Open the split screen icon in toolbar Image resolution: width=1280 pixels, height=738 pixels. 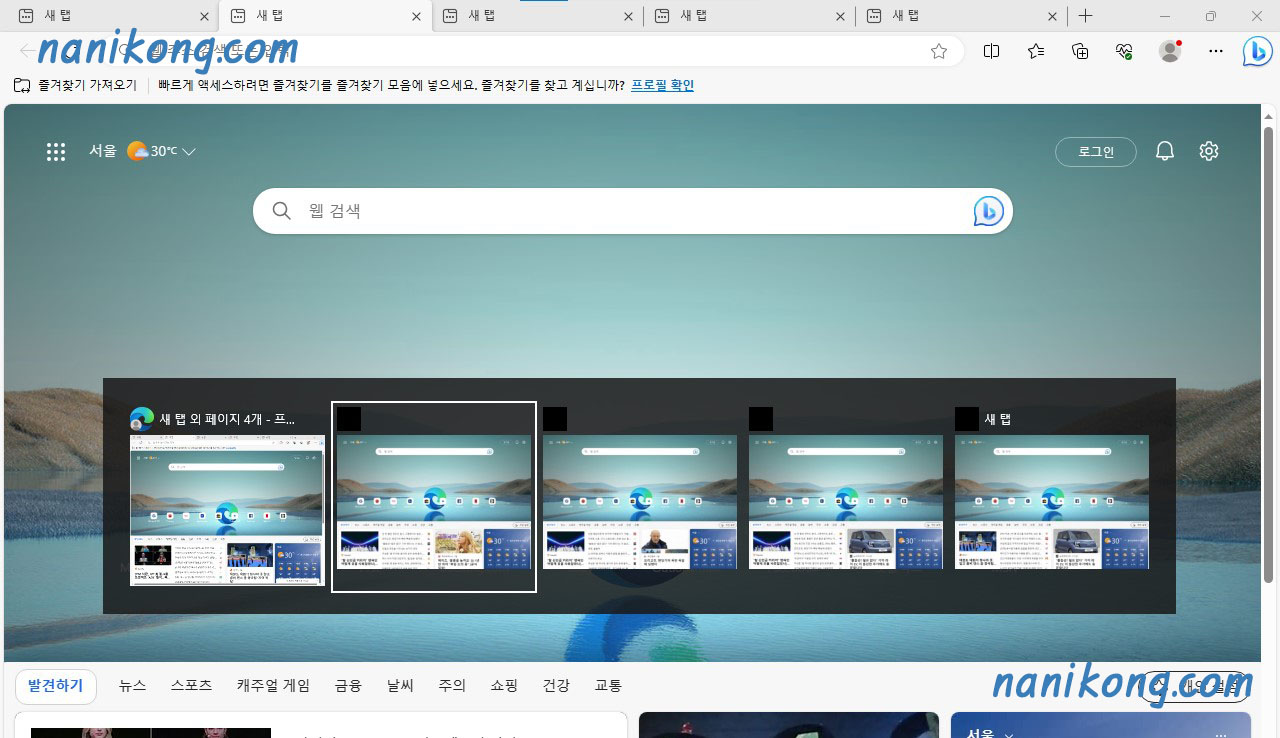(x=991, y=51)
